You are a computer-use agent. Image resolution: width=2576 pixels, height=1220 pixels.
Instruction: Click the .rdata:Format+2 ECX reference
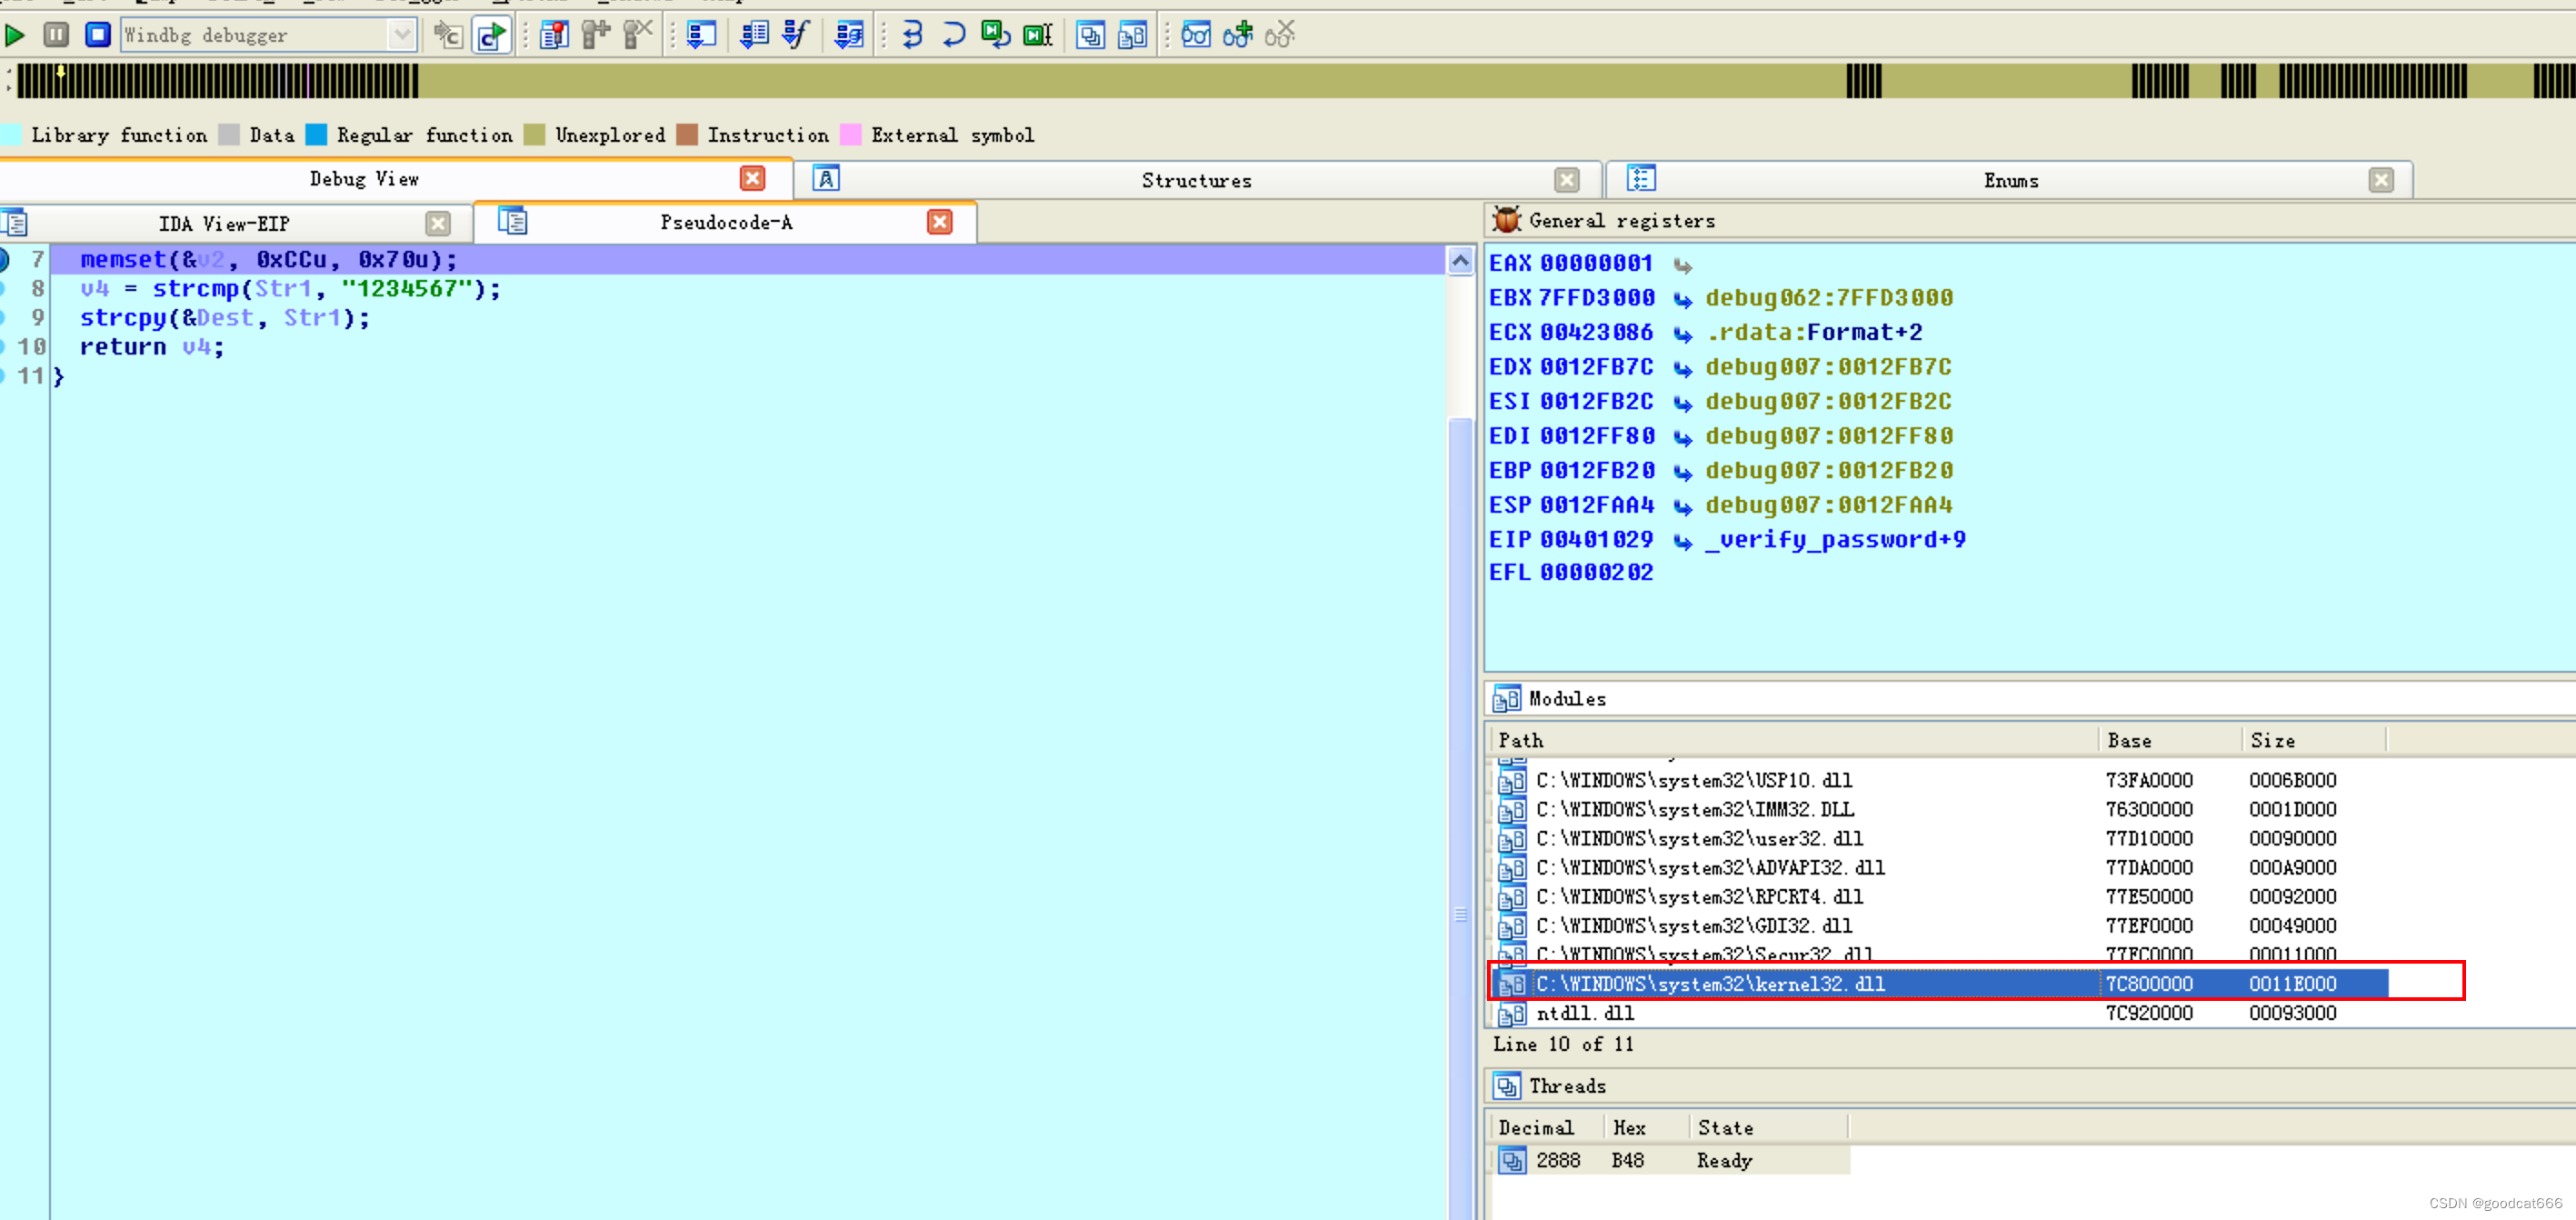click(1814, 332)
